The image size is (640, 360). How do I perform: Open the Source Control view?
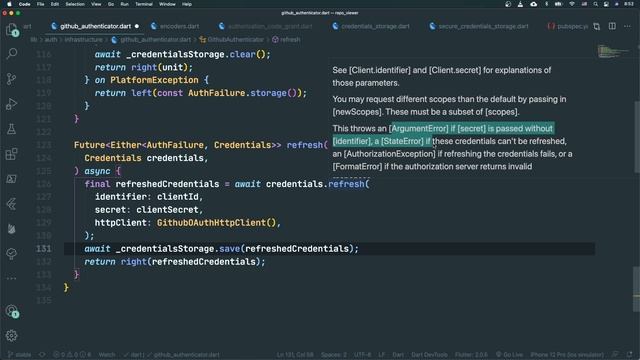(x=12, y=79)
